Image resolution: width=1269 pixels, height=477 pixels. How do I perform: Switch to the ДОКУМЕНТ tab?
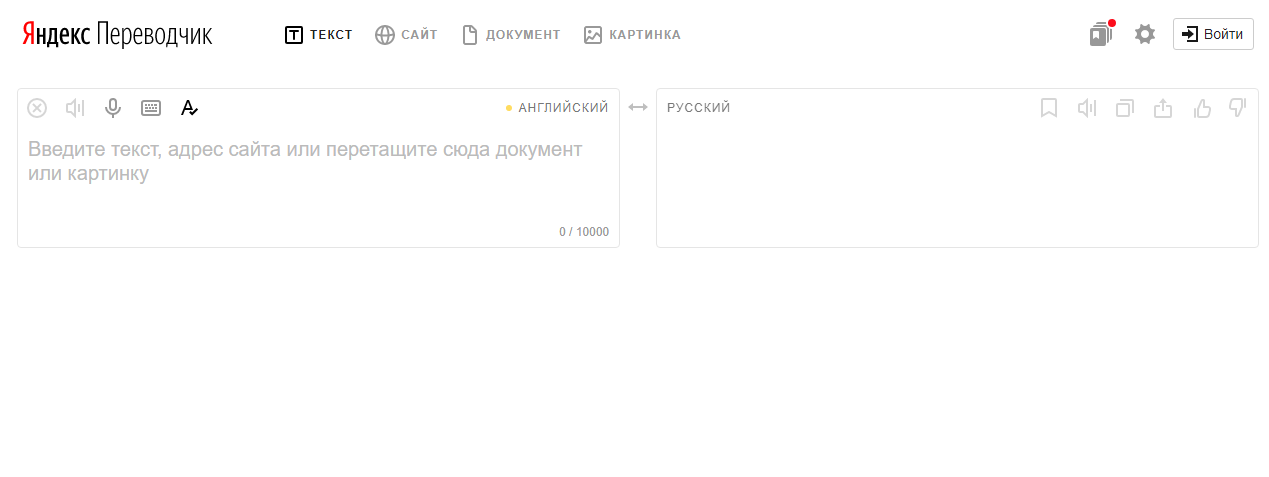(x=510, y=35)
